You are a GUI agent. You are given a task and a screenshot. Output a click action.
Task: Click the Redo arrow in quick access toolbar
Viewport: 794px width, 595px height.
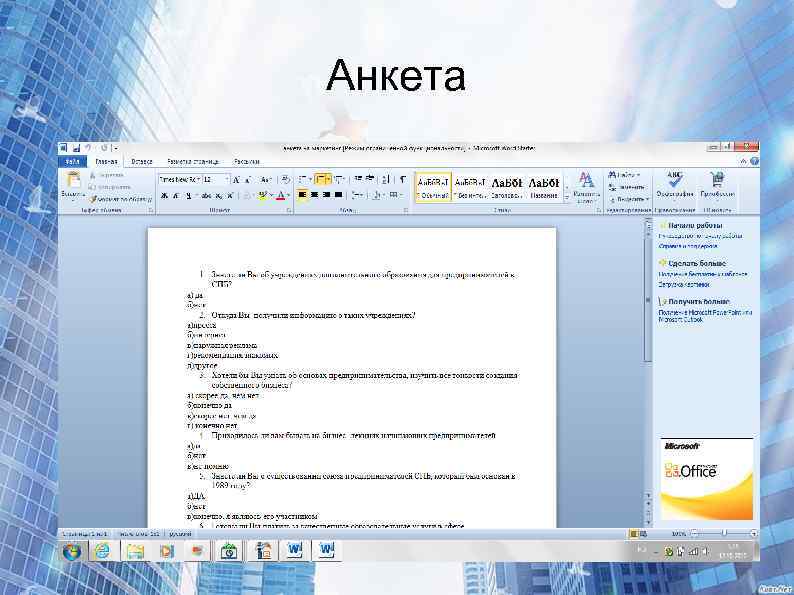coord(104,148)
